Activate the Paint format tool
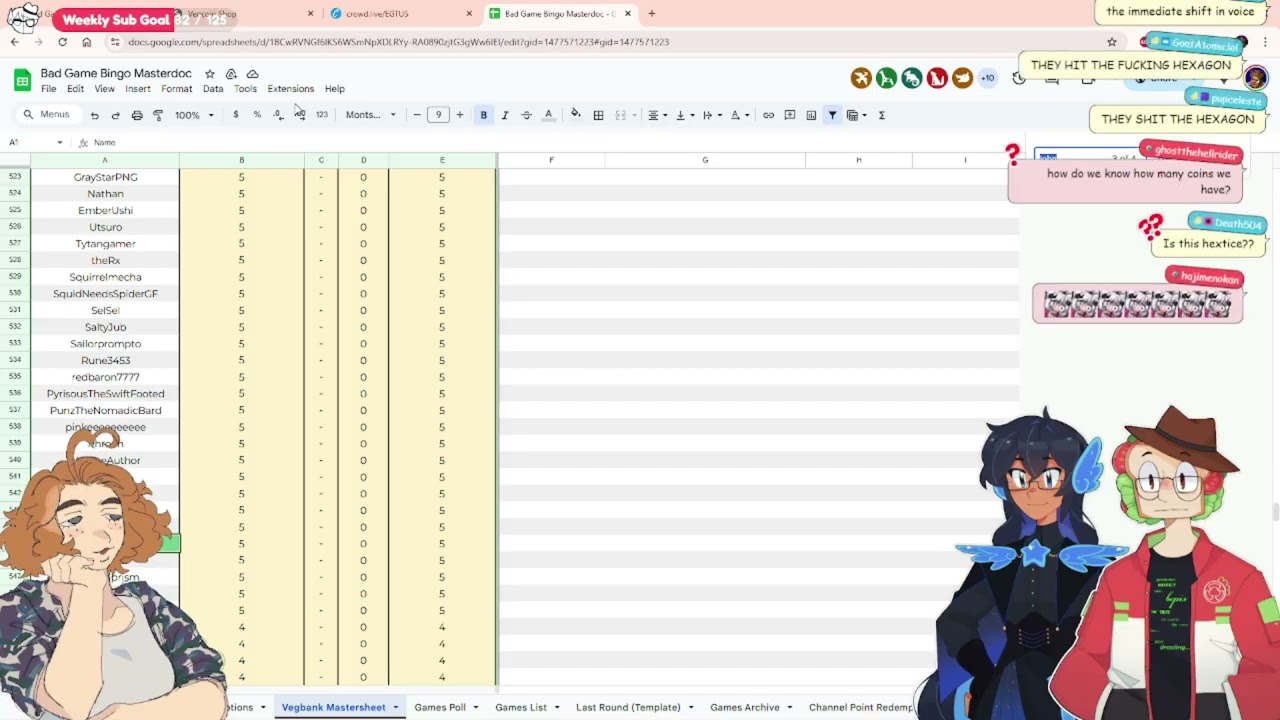The height and width of the screenshot is (720, 1280). (x=158, y=115)
